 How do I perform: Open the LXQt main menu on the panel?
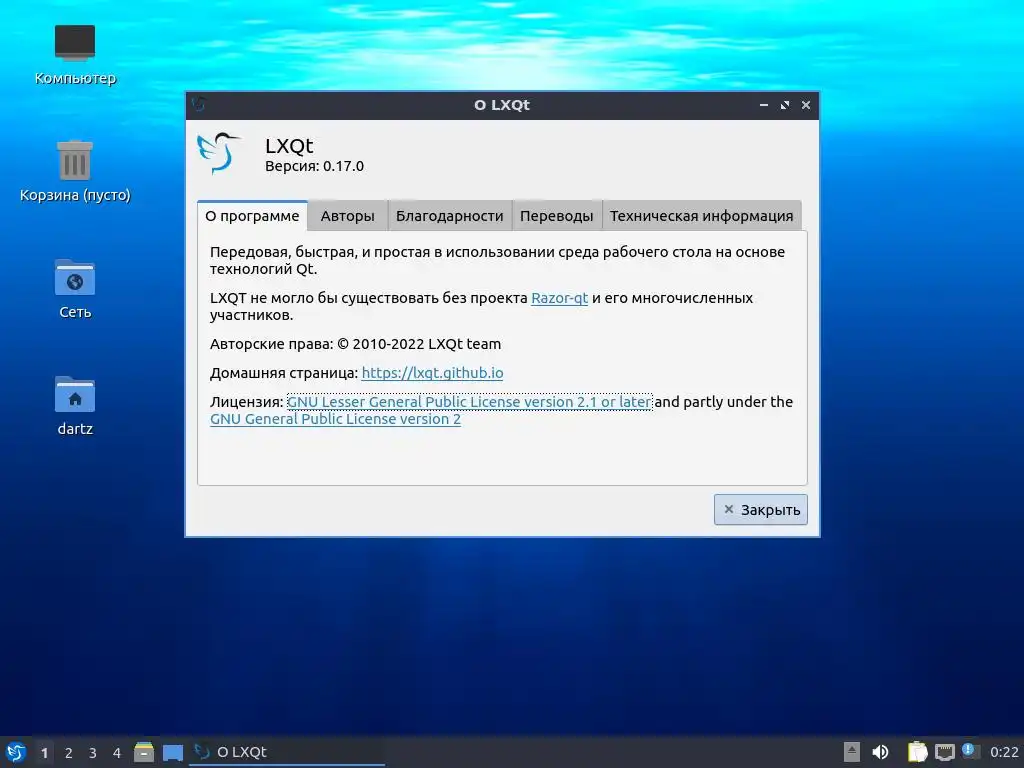pos(16,752)
